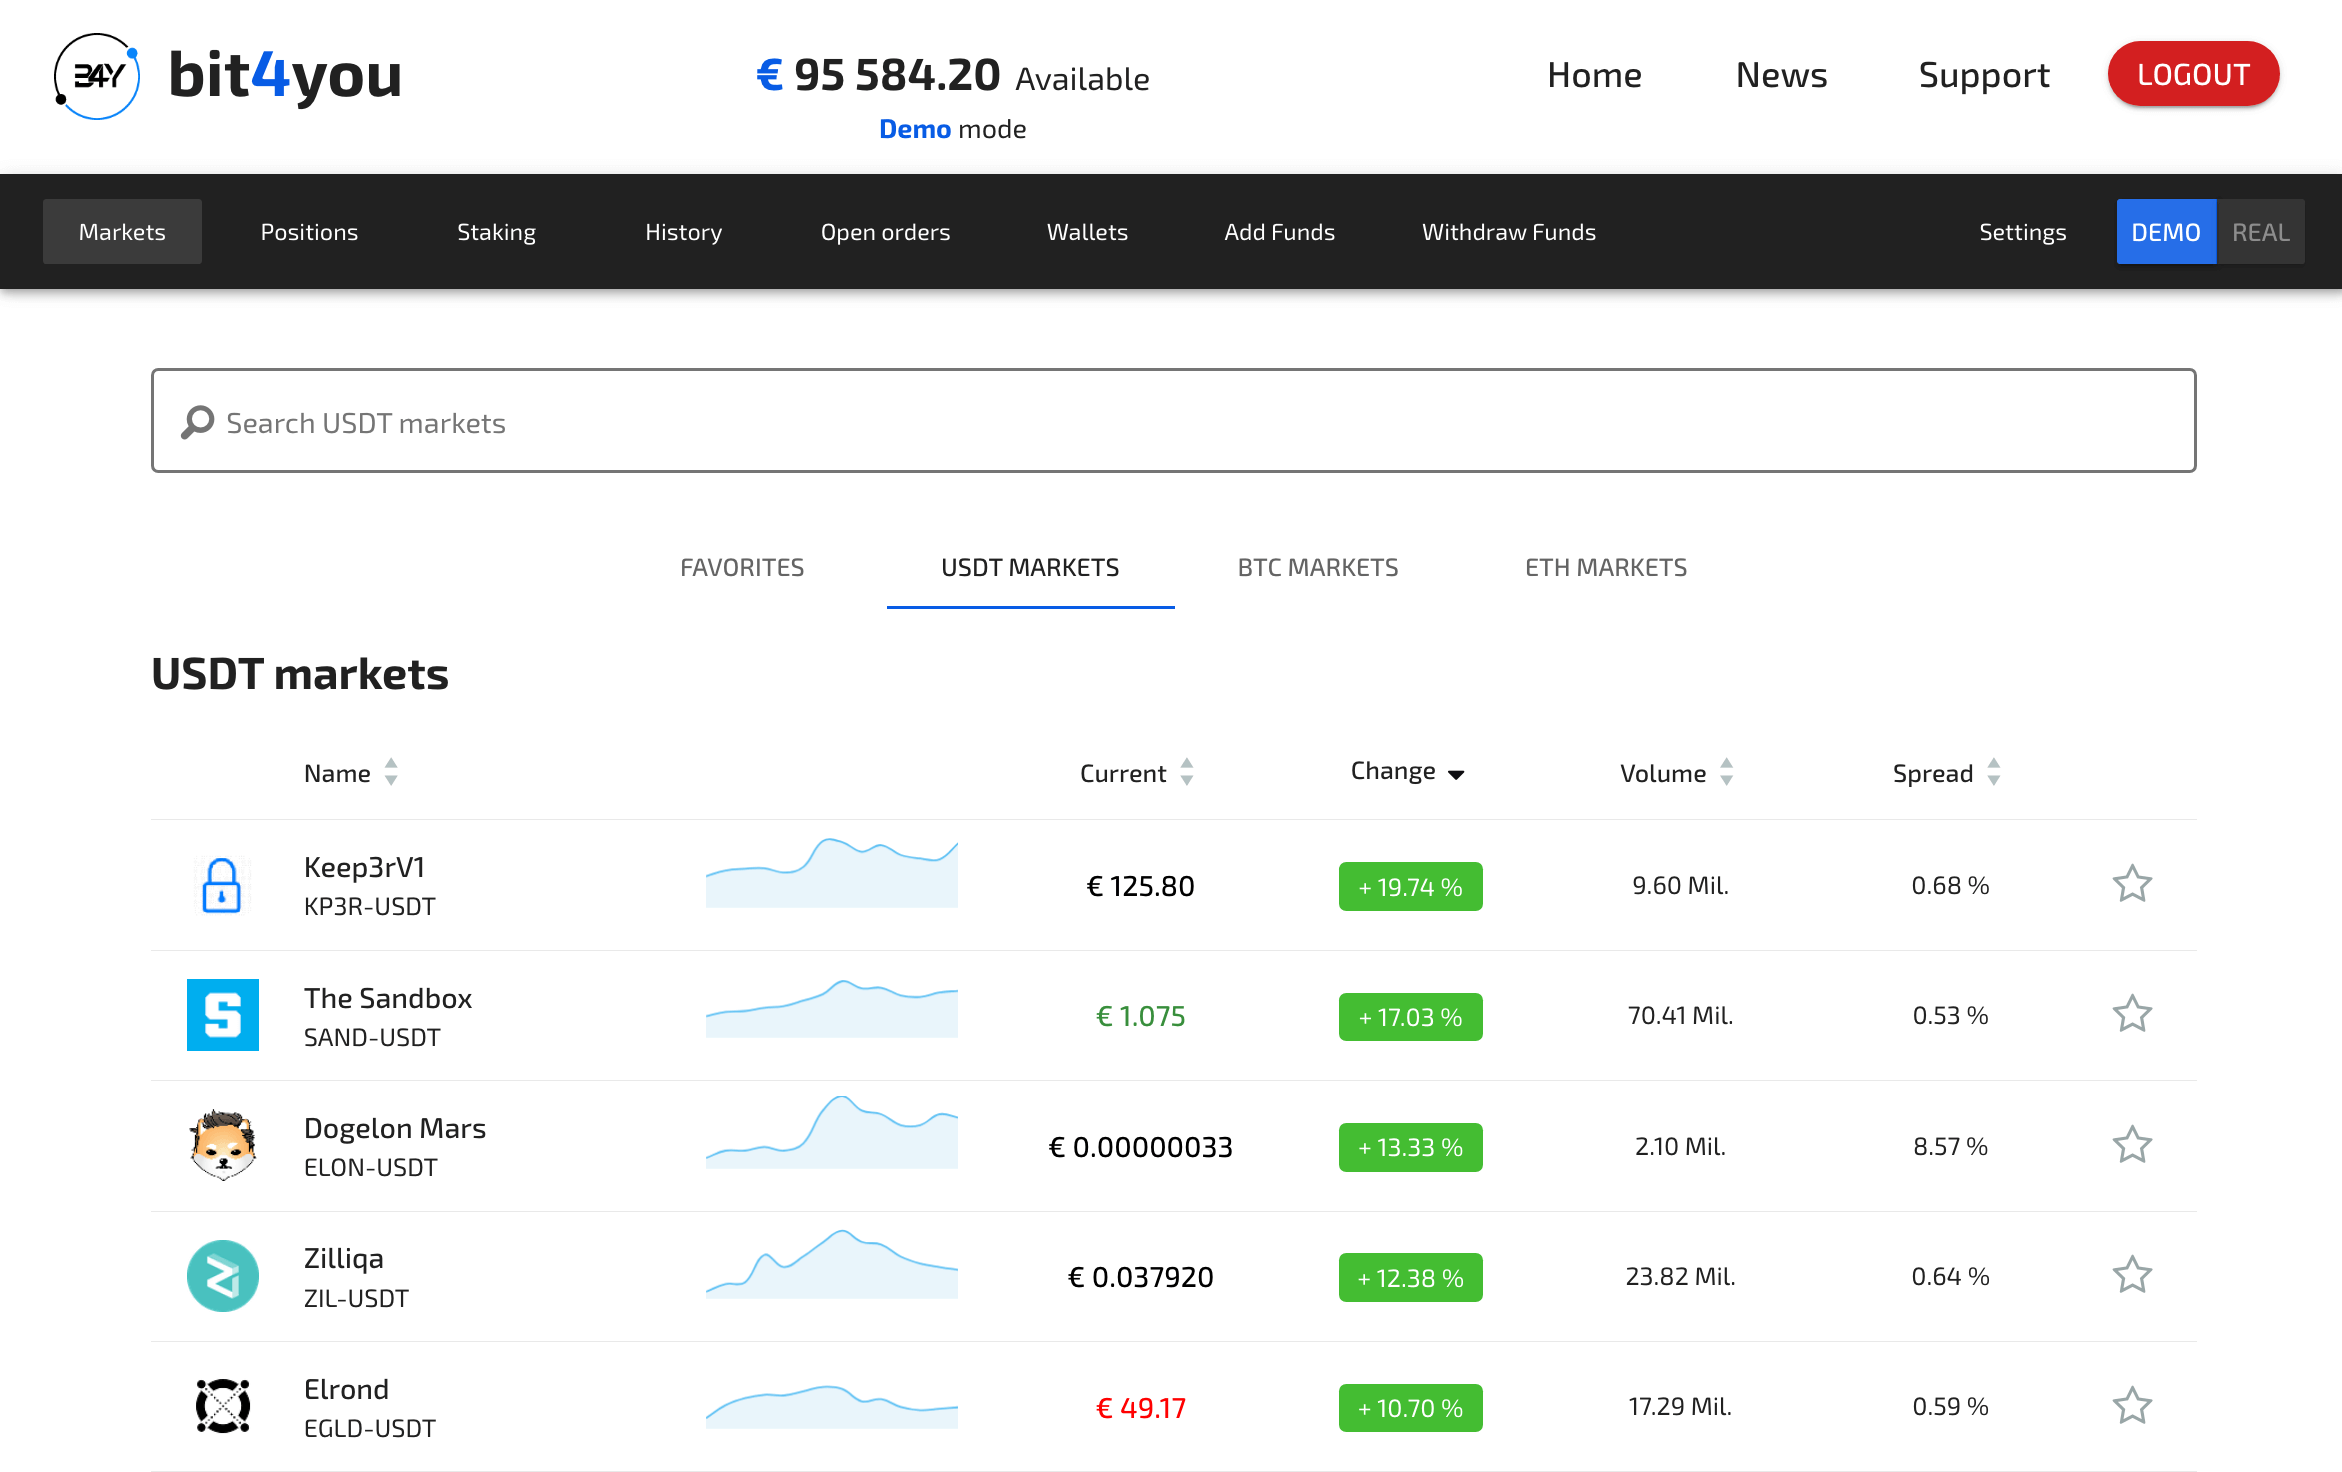Click the Dogelon Mars dog icon
The height and width of the screenshot is (1472, 2342).
(222, 1145)
